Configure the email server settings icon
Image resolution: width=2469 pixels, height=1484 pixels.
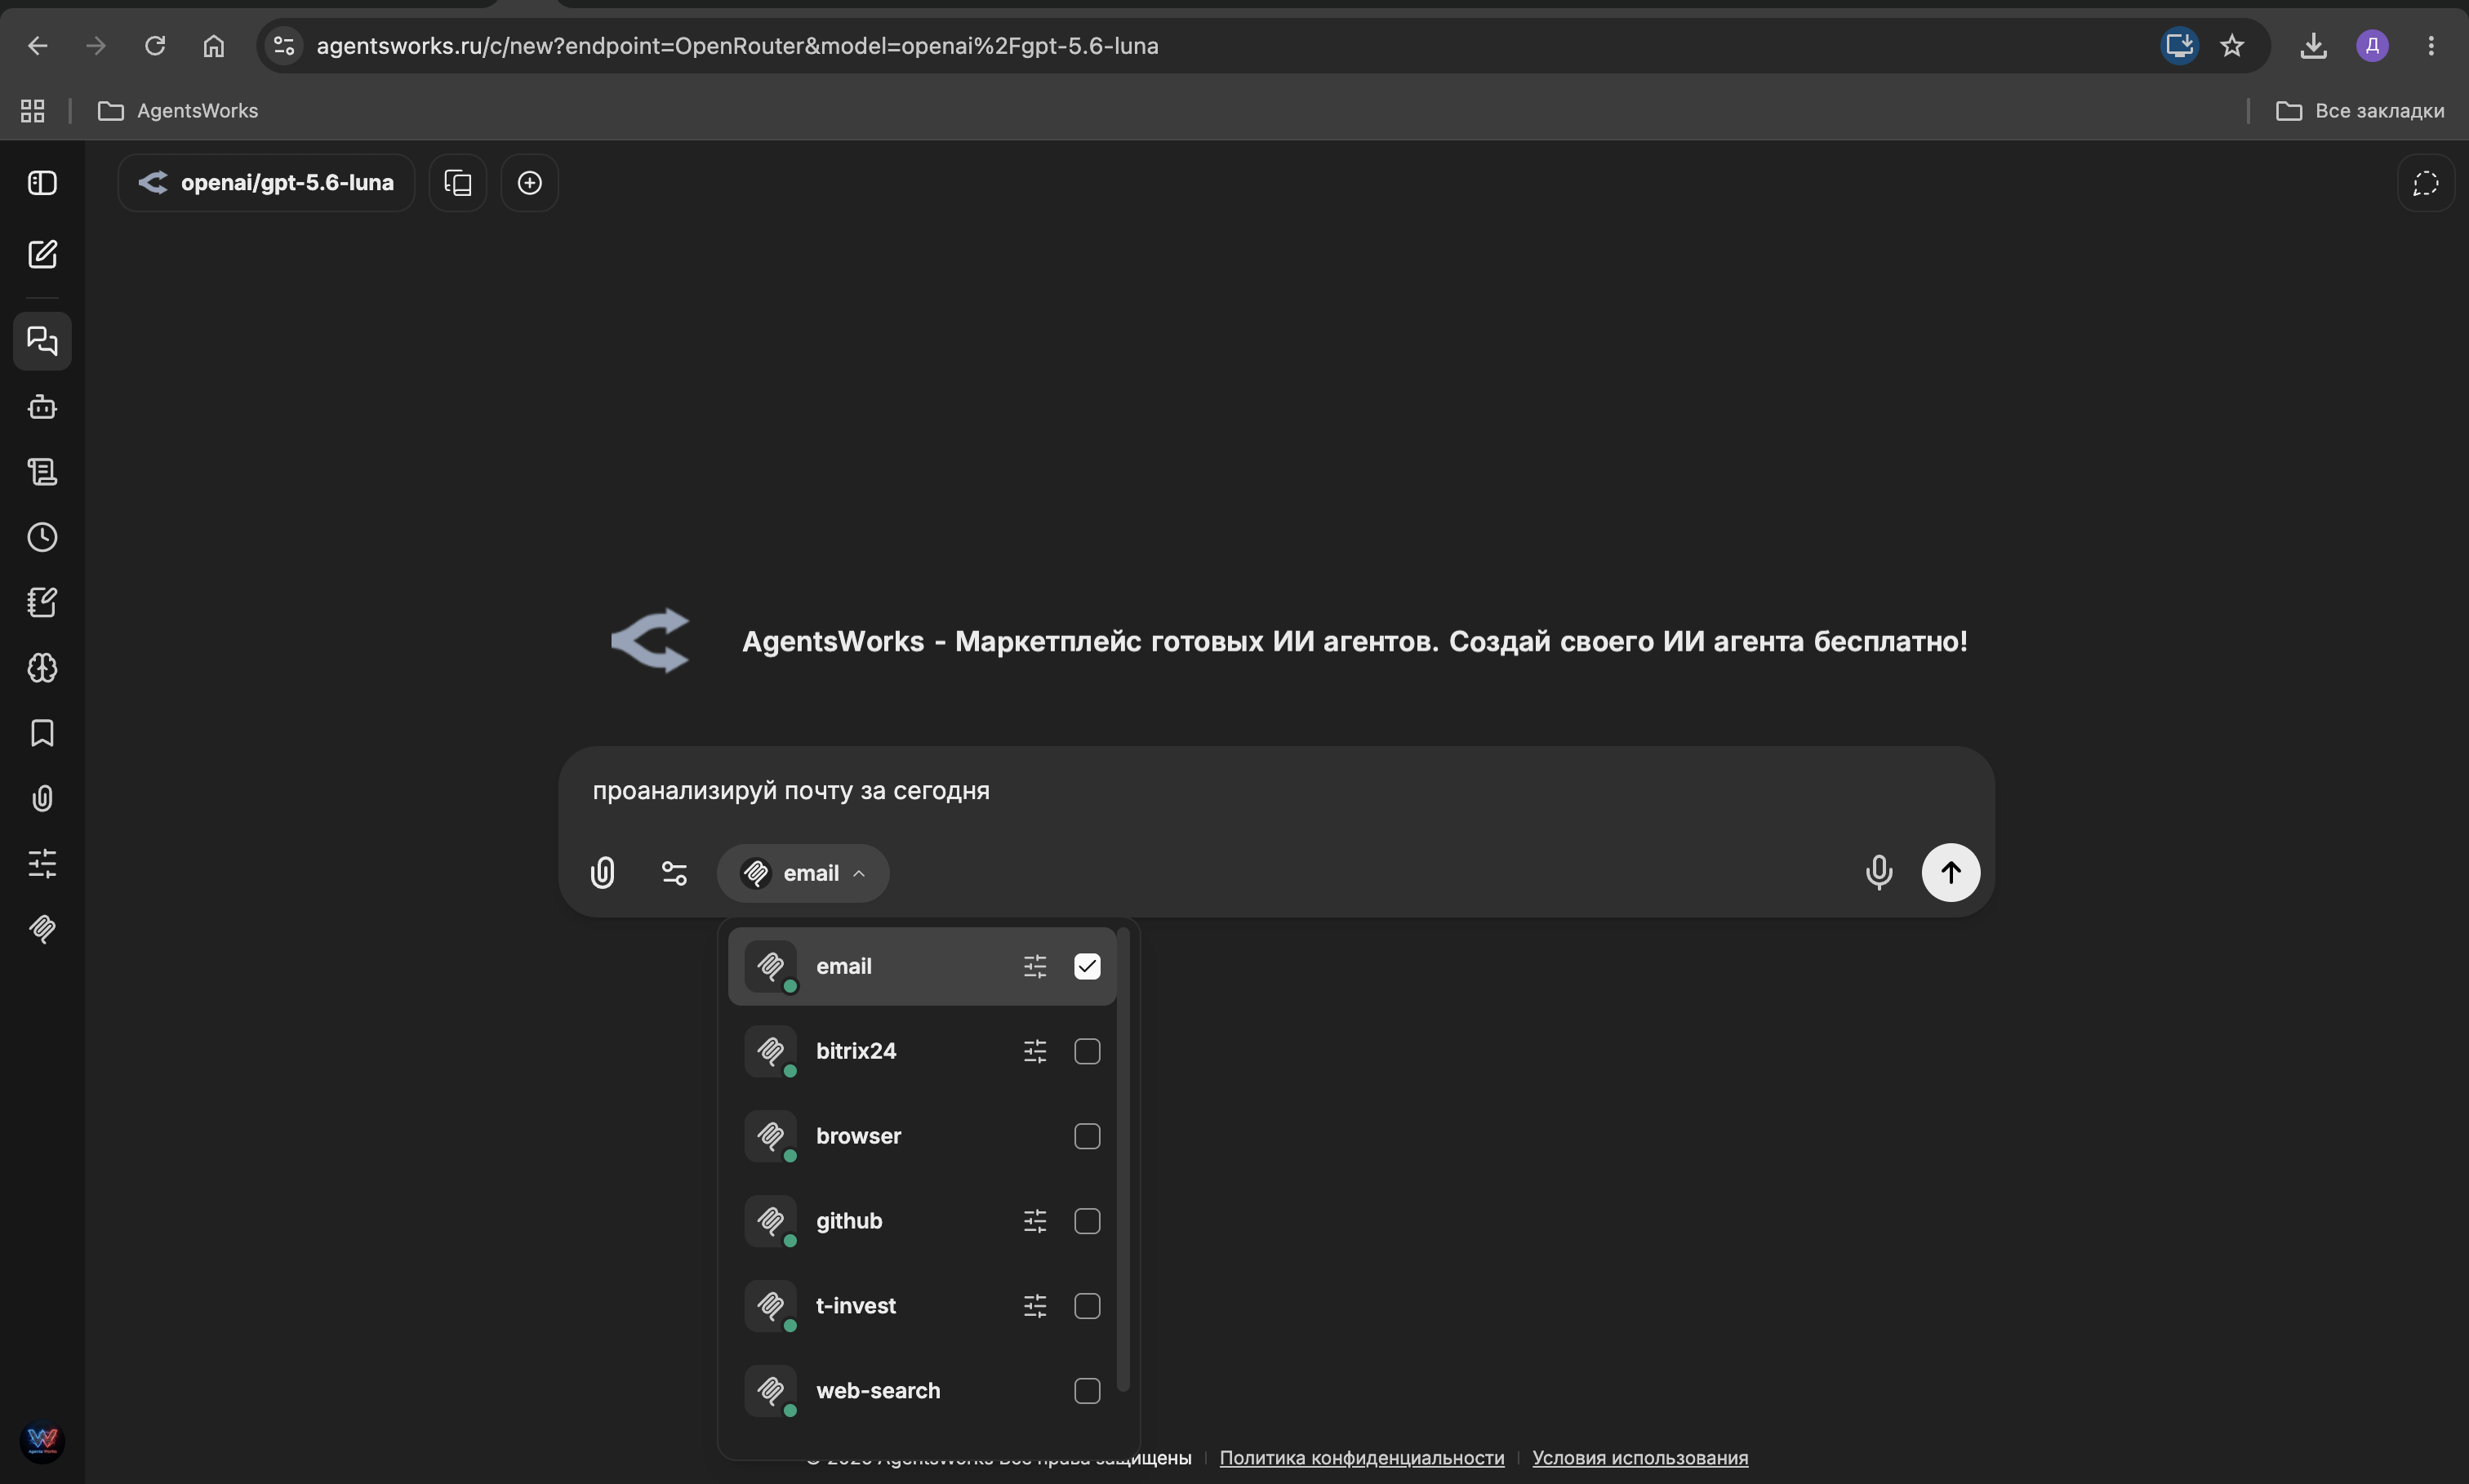pyautogui.click(x=1035, y=966)
